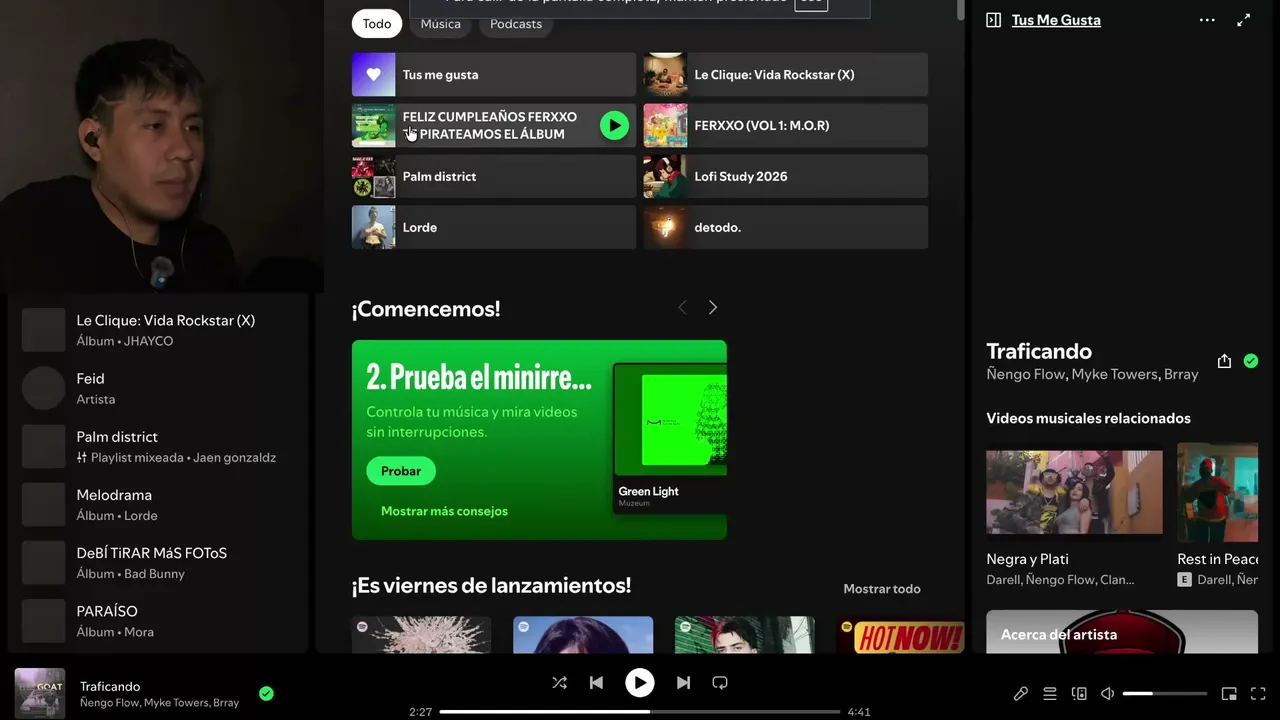Mute volume with the speaker icon

click(1108, 694)
